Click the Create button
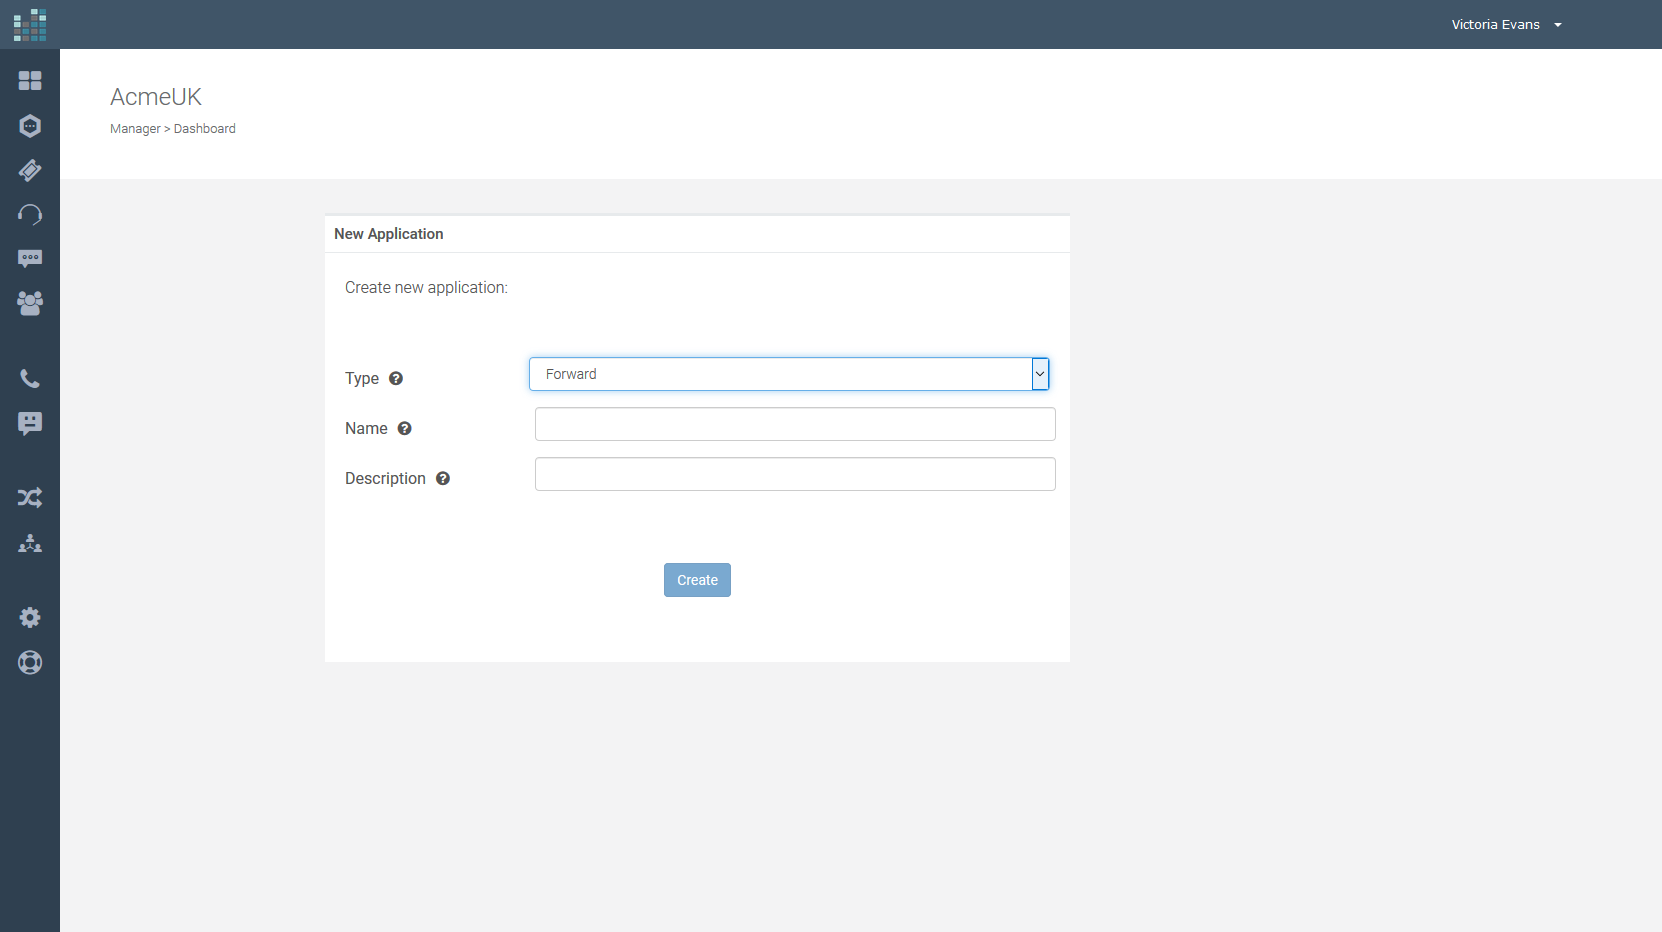The width and height of the screenshot is (1662, 932). pos(697,580)
